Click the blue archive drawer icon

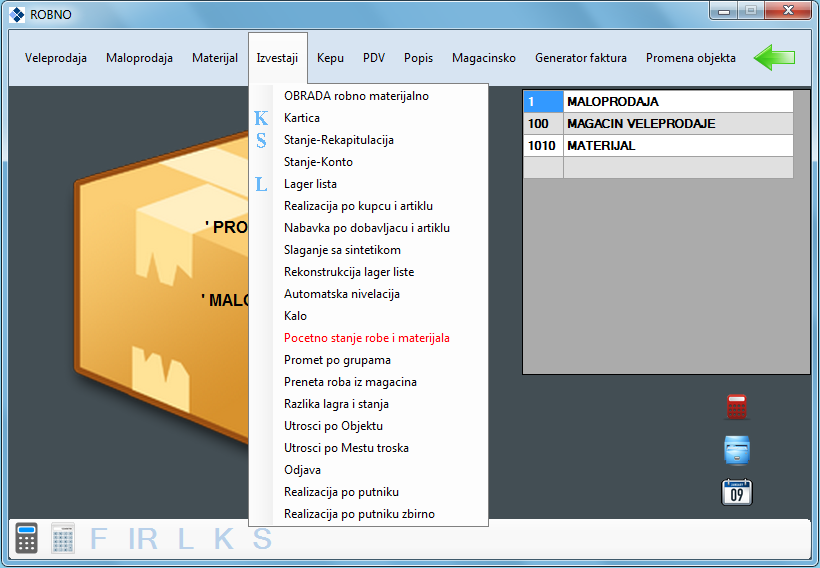point(737,450)
